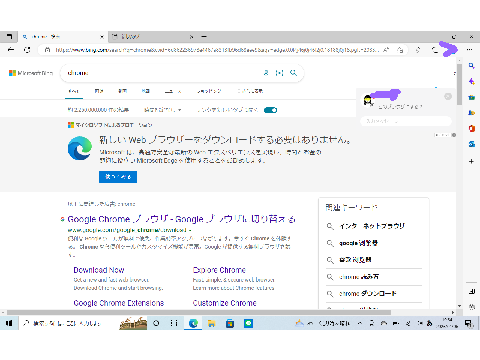Select the fourth Bing search category tab
The image size is (480, 360).
click(x=146, y=91)
